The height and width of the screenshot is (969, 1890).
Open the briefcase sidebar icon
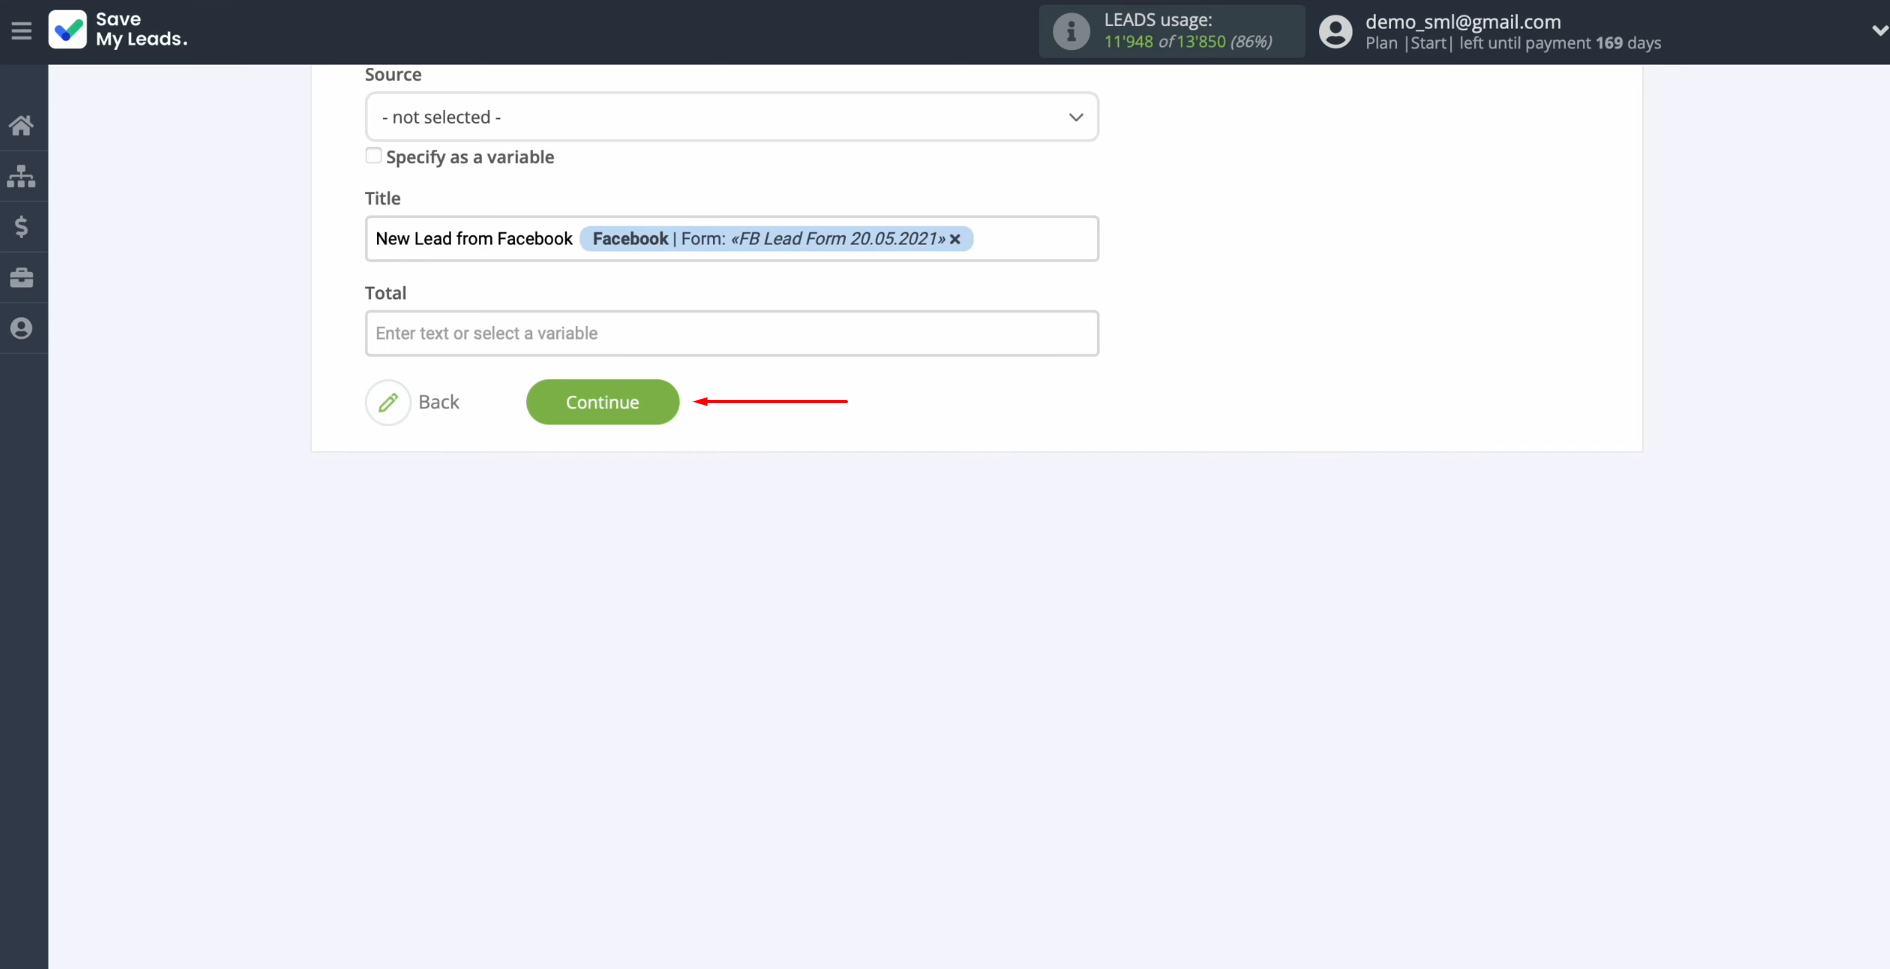pyautogui.click(x=21, y=278)
